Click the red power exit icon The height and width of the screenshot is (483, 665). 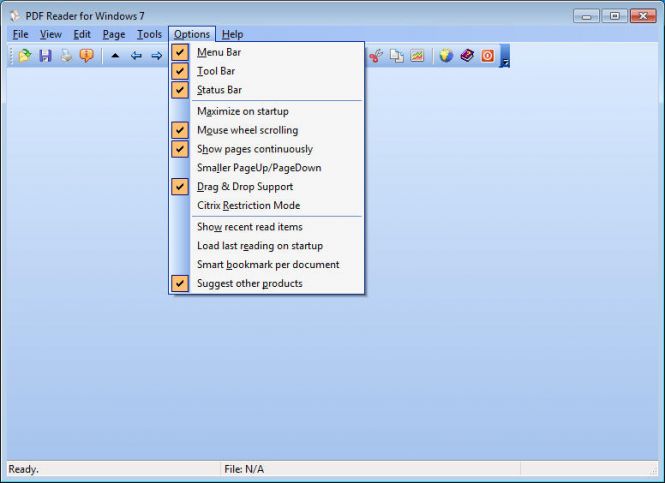tap(487, 56)
